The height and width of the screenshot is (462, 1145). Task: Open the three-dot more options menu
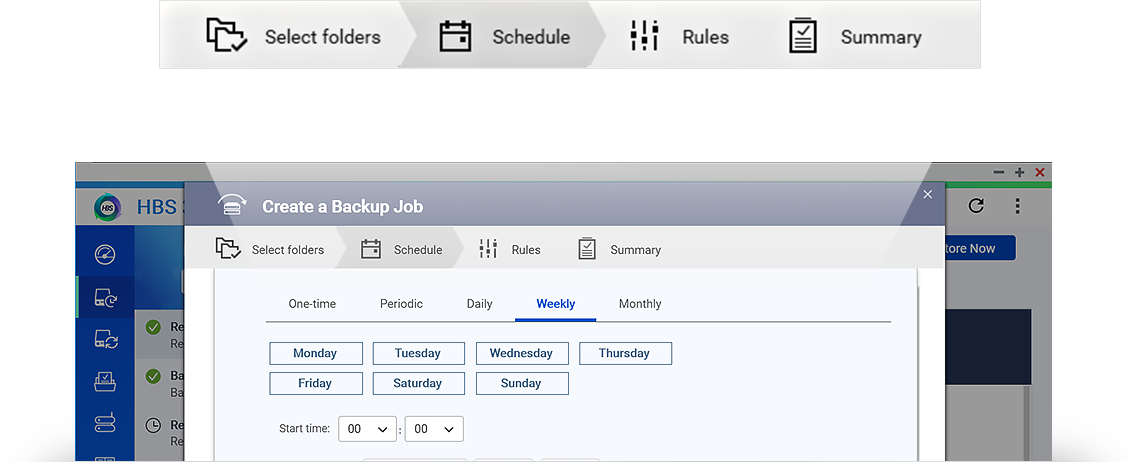click(1017, 206)
